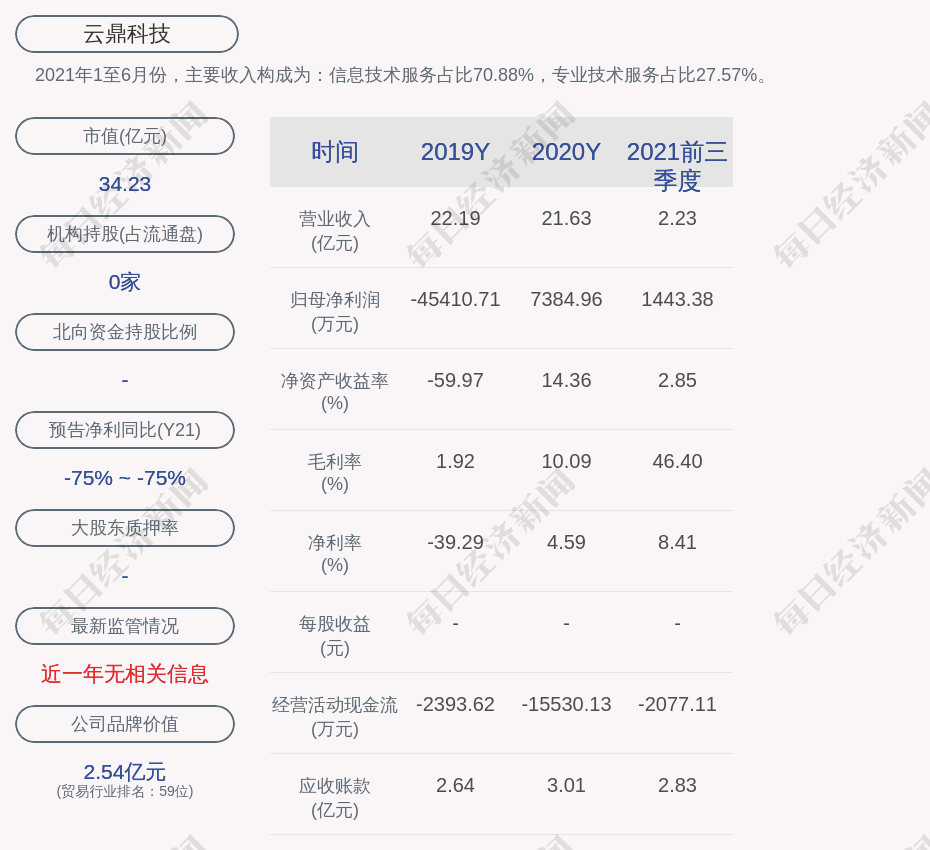Select the 经营活动现金流(万元) row label

pyautogui.click(x=334, y=716)
